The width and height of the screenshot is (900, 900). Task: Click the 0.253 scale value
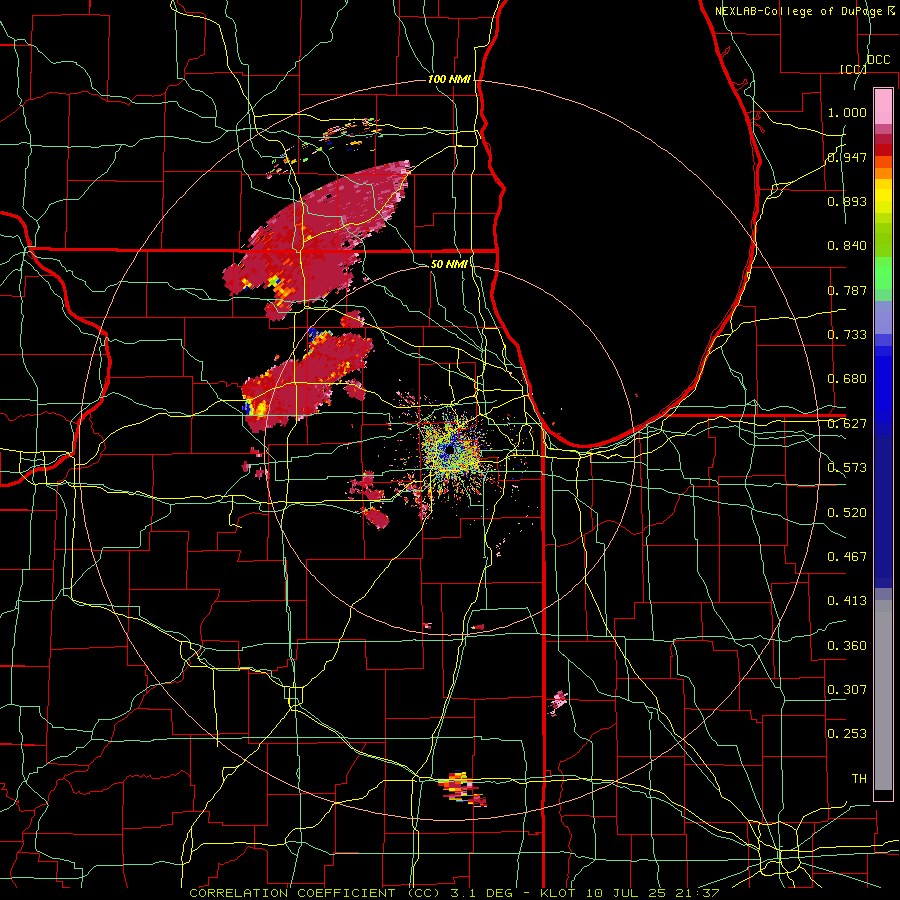pyautogui.click(x=847, y=734)
